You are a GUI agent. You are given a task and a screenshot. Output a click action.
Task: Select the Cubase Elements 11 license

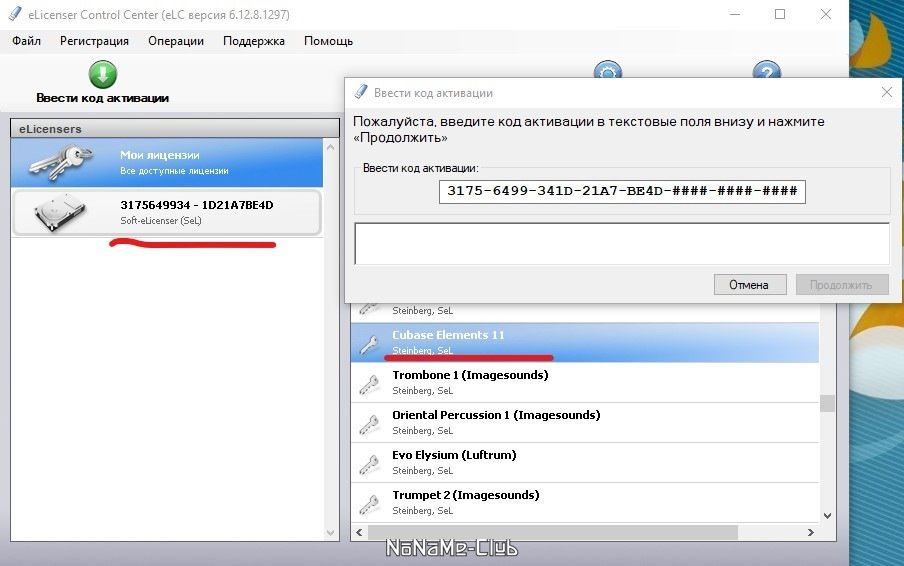585,342
